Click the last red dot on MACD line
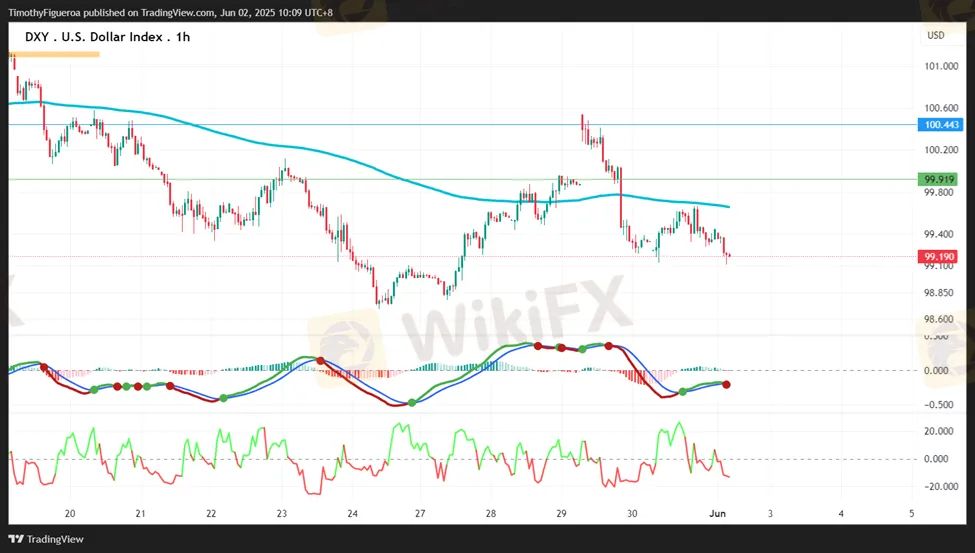Image resolution: width=975 pixels, height=553 pixels. tap(726, 385)
